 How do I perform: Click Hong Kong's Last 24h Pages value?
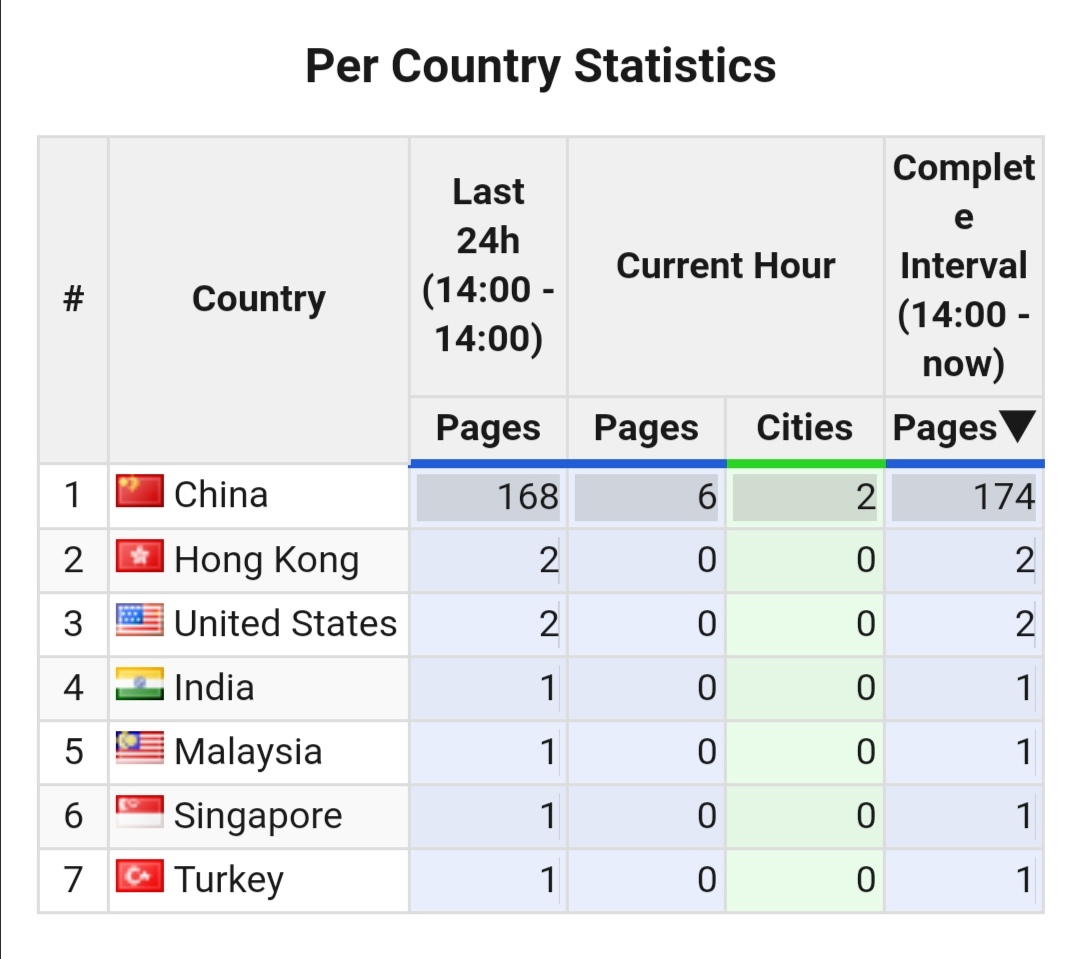[548, 559]
